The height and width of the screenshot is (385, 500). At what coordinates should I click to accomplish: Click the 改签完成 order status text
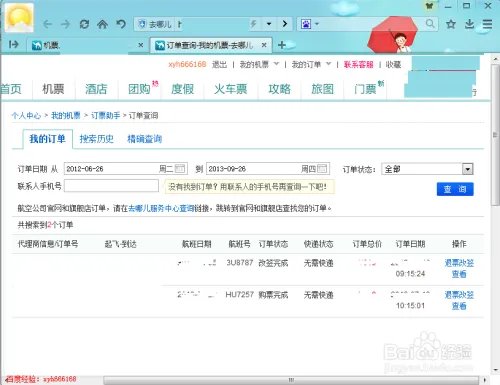point(273,263)
